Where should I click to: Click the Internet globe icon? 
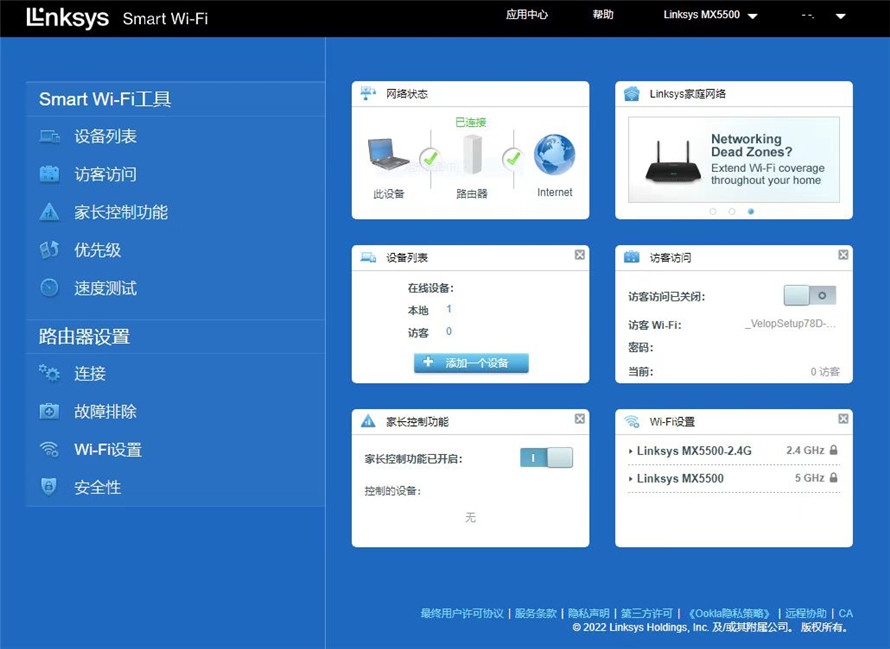click(x=555, y=155)
